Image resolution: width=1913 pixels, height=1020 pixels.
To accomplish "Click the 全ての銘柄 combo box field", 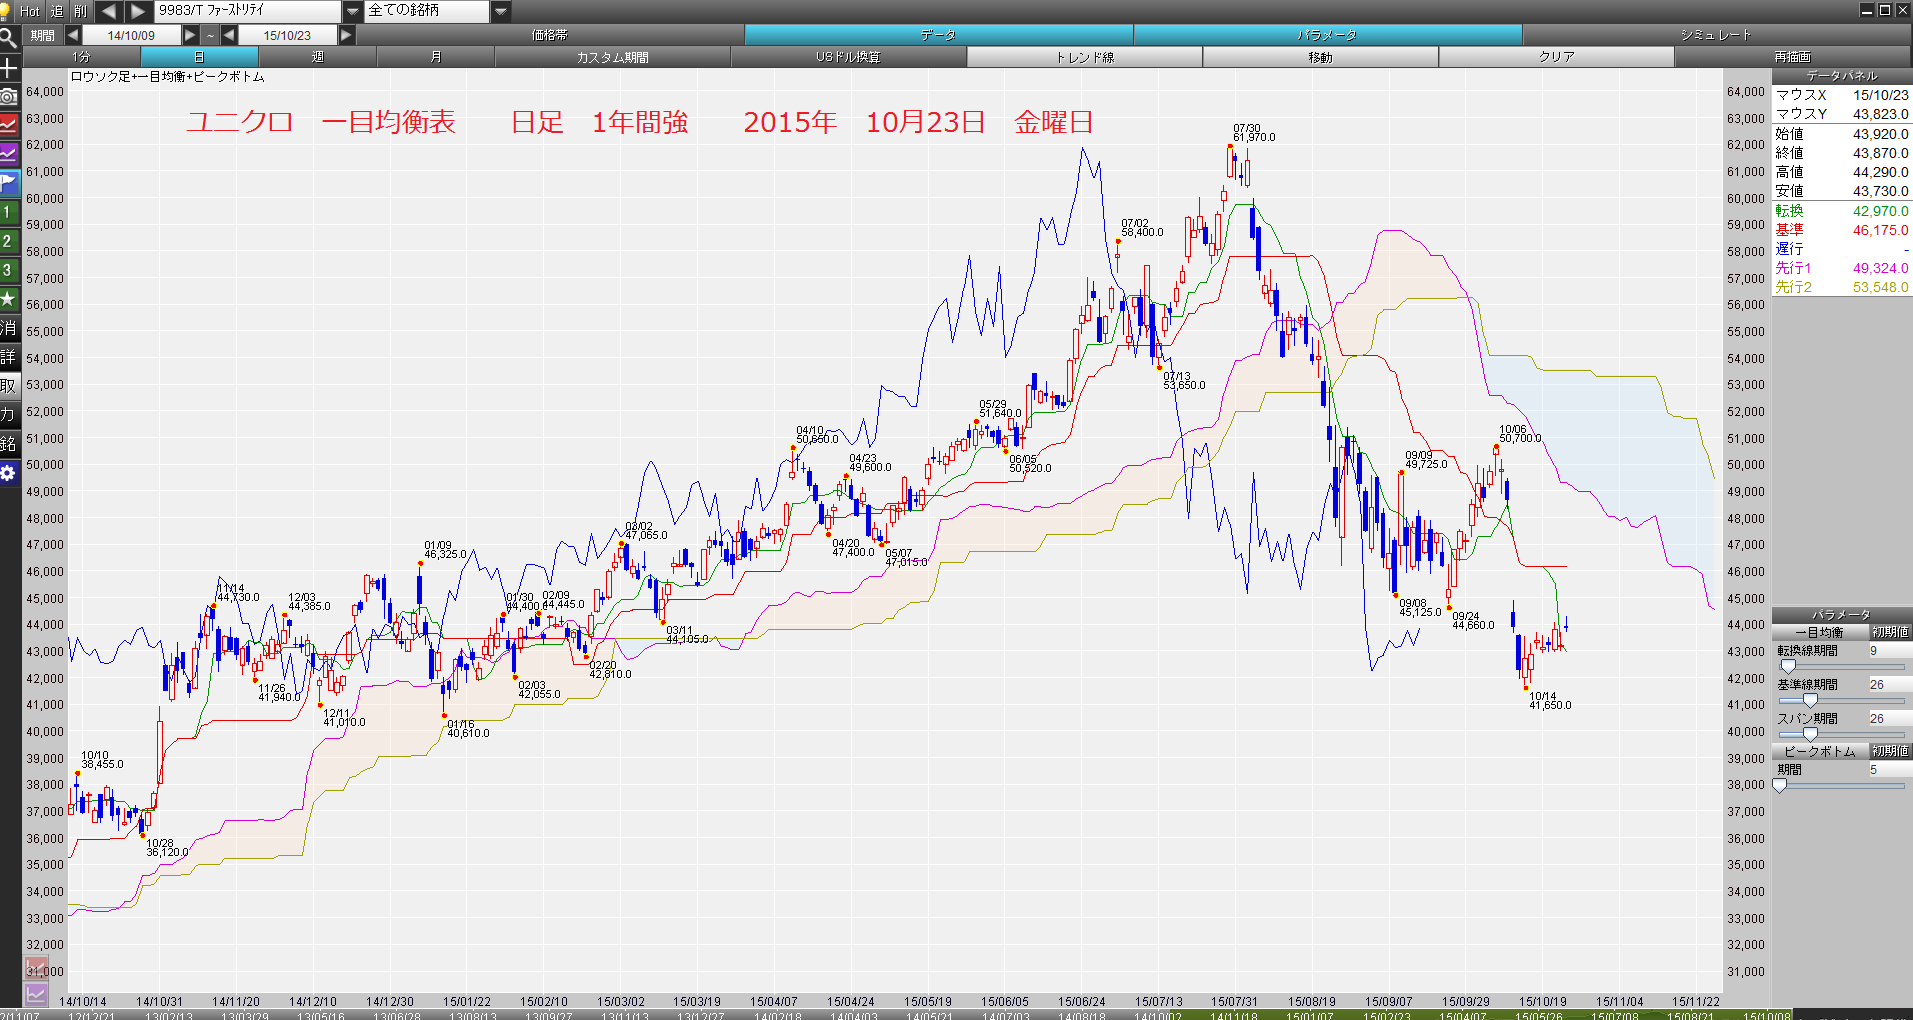I will tap(428, 11).
